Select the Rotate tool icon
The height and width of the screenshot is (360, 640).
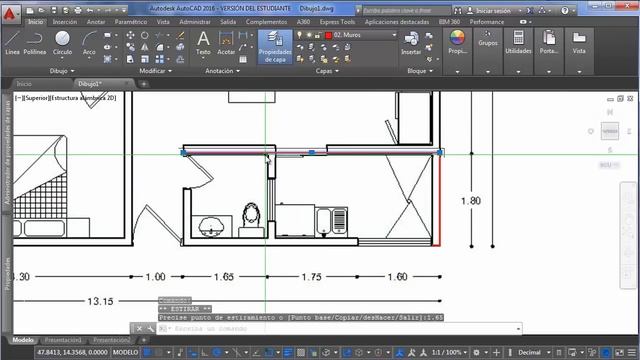[x=144, y=36]
